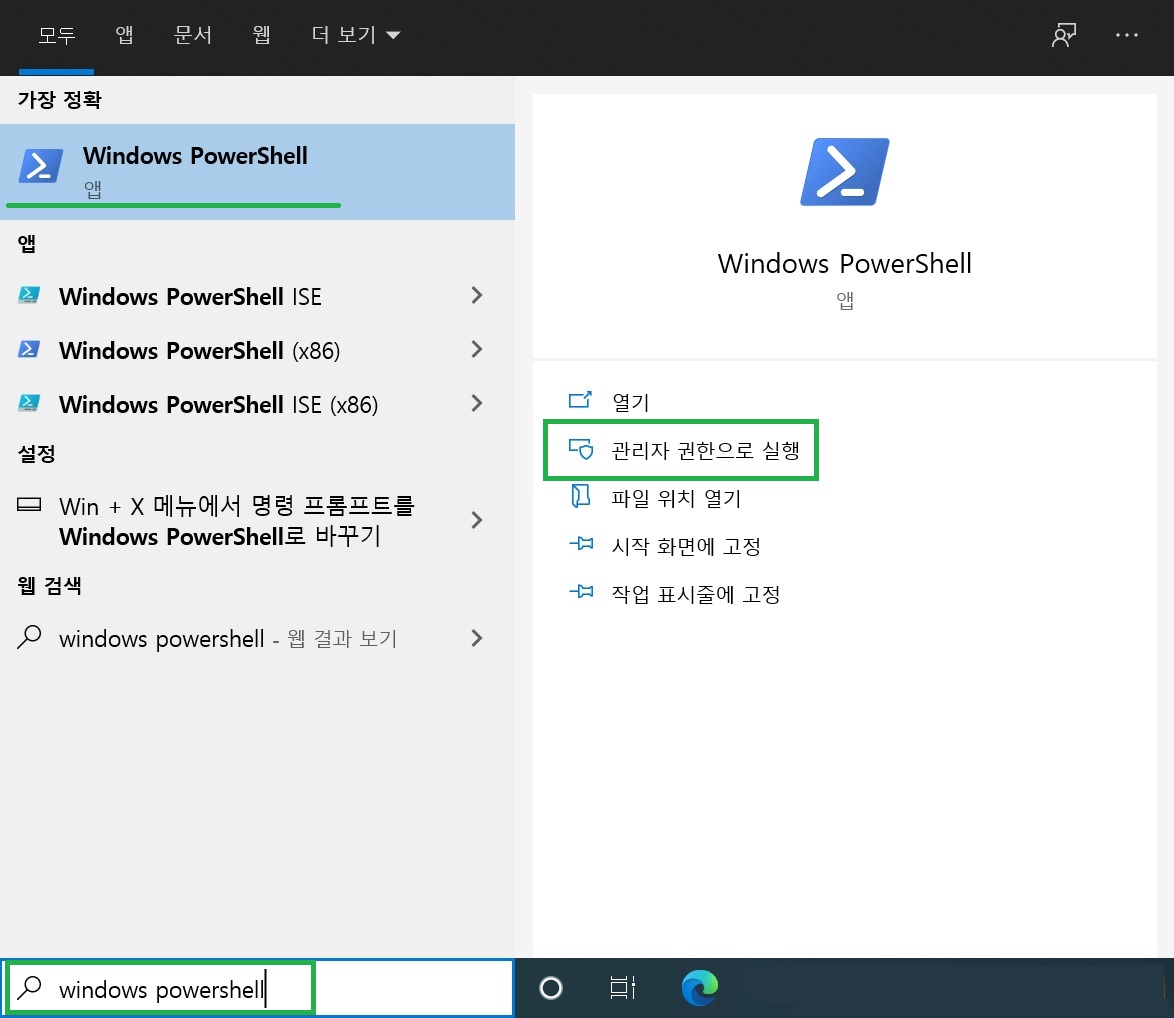Click the PowerShell ISE (x86) icon
This screenshot has width=1174, height=1018.
pyautogui.click(x=28, y=403)
